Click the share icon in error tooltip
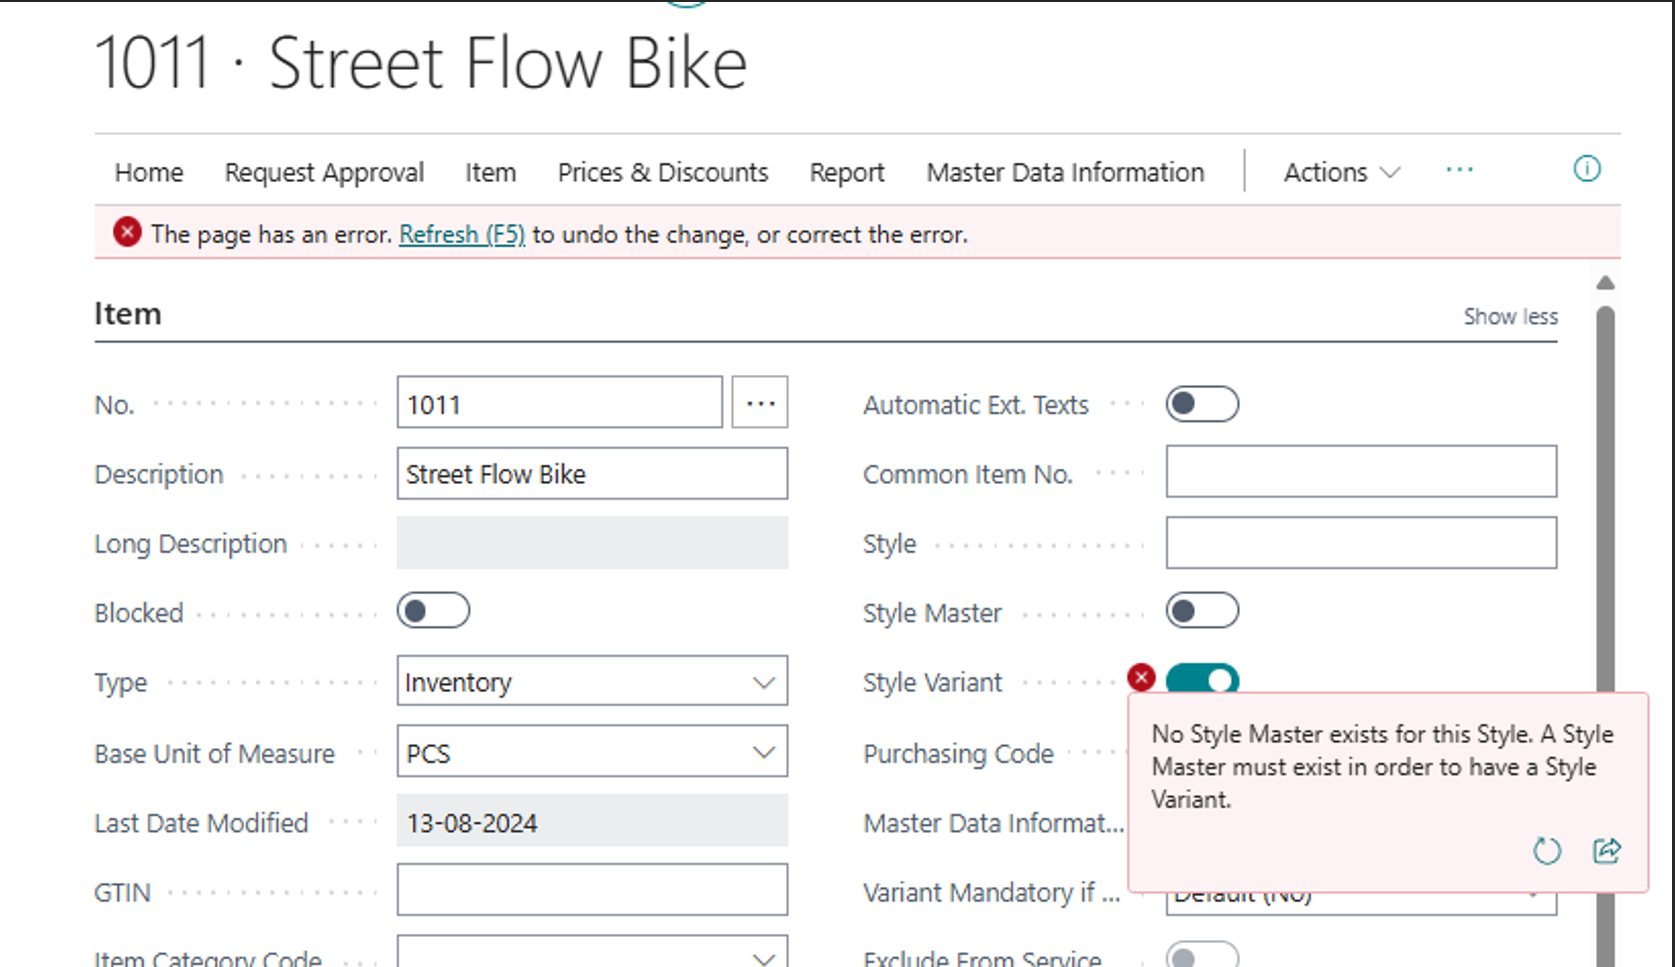The image size is (1675, 967). point(1606,851)
